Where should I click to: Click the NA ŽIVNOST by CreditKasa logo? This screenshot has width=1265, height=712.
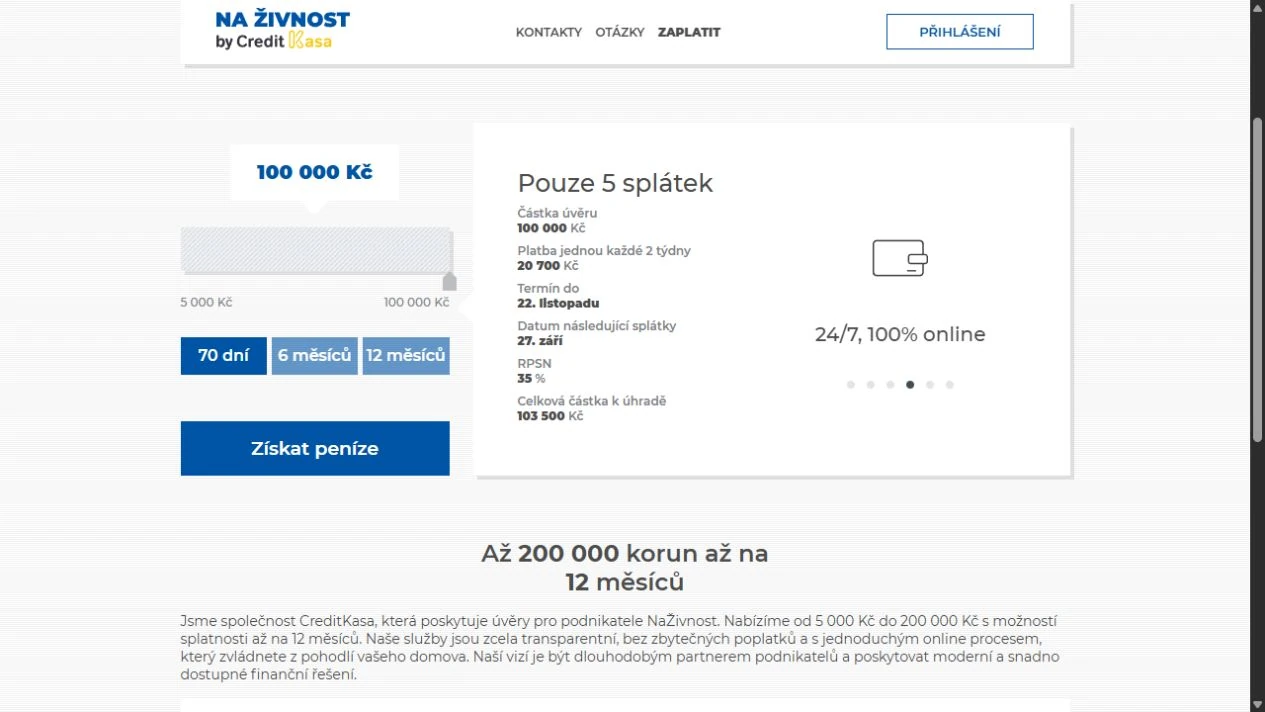[282, 30]
